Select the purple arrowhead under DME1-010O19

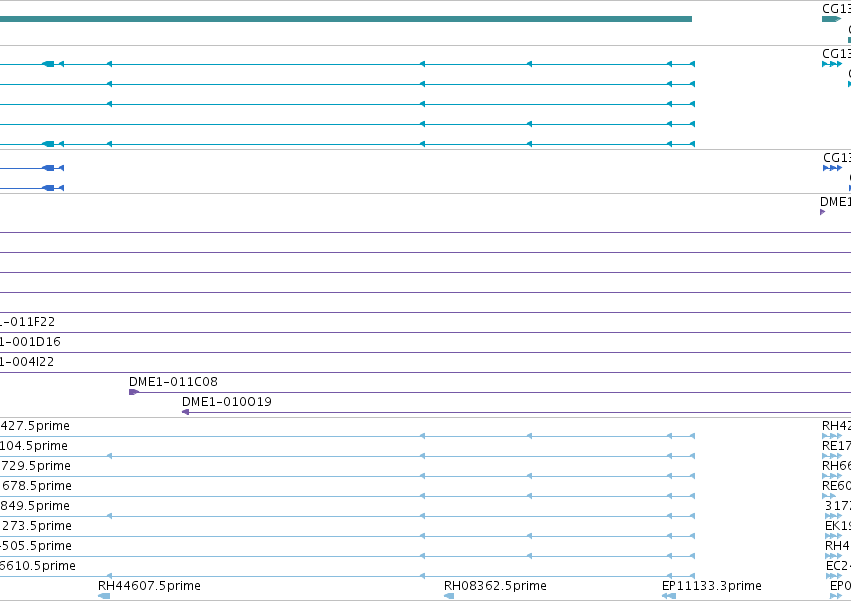(185, 412)
